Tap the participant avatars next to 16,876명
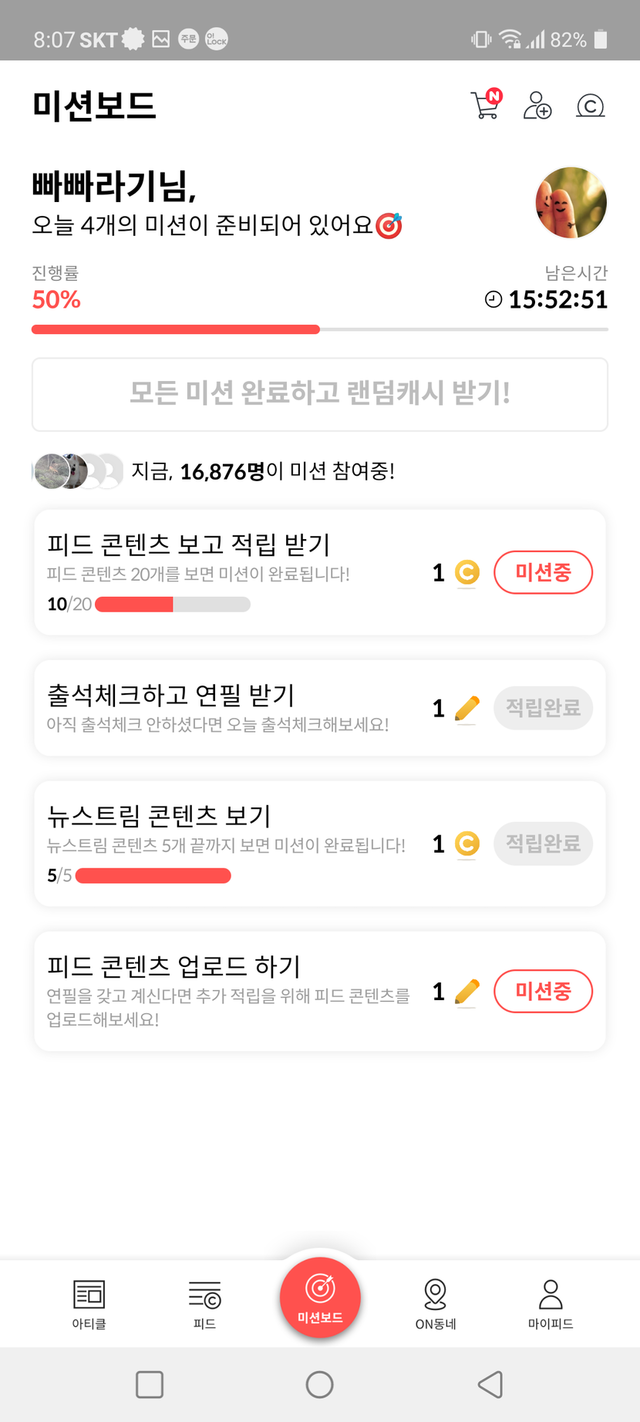This screenshot has width=640, height=1422. pyautogui.click(x=78, y=471)
